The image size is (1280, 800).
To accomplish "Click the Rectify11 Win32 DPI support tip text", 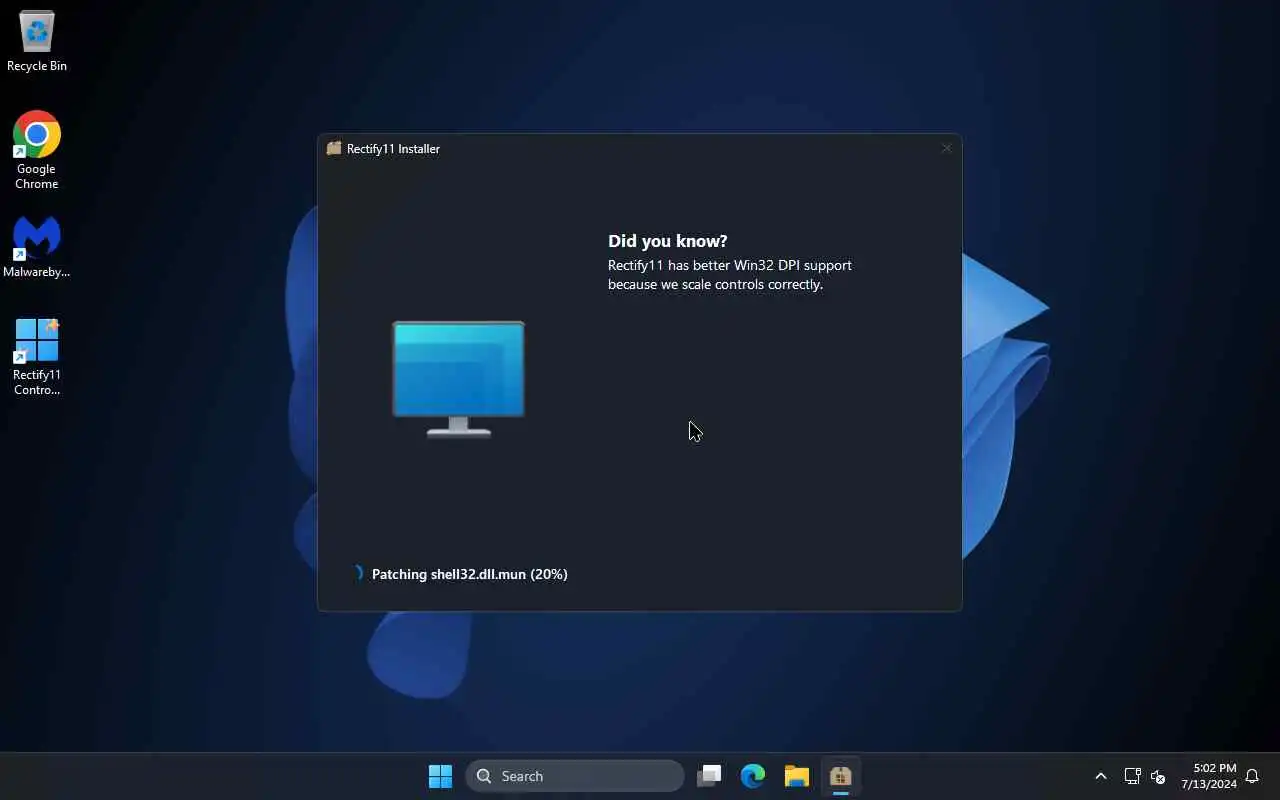I will [730, 275].
